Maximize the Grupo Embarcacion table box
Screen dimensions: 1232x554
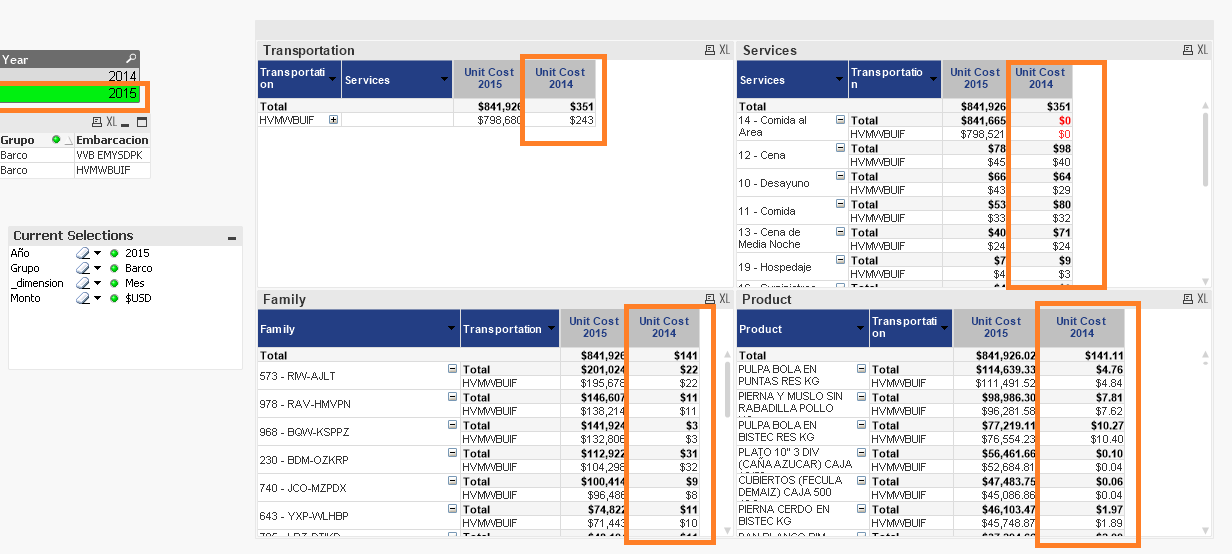click(x=142, y=122)
